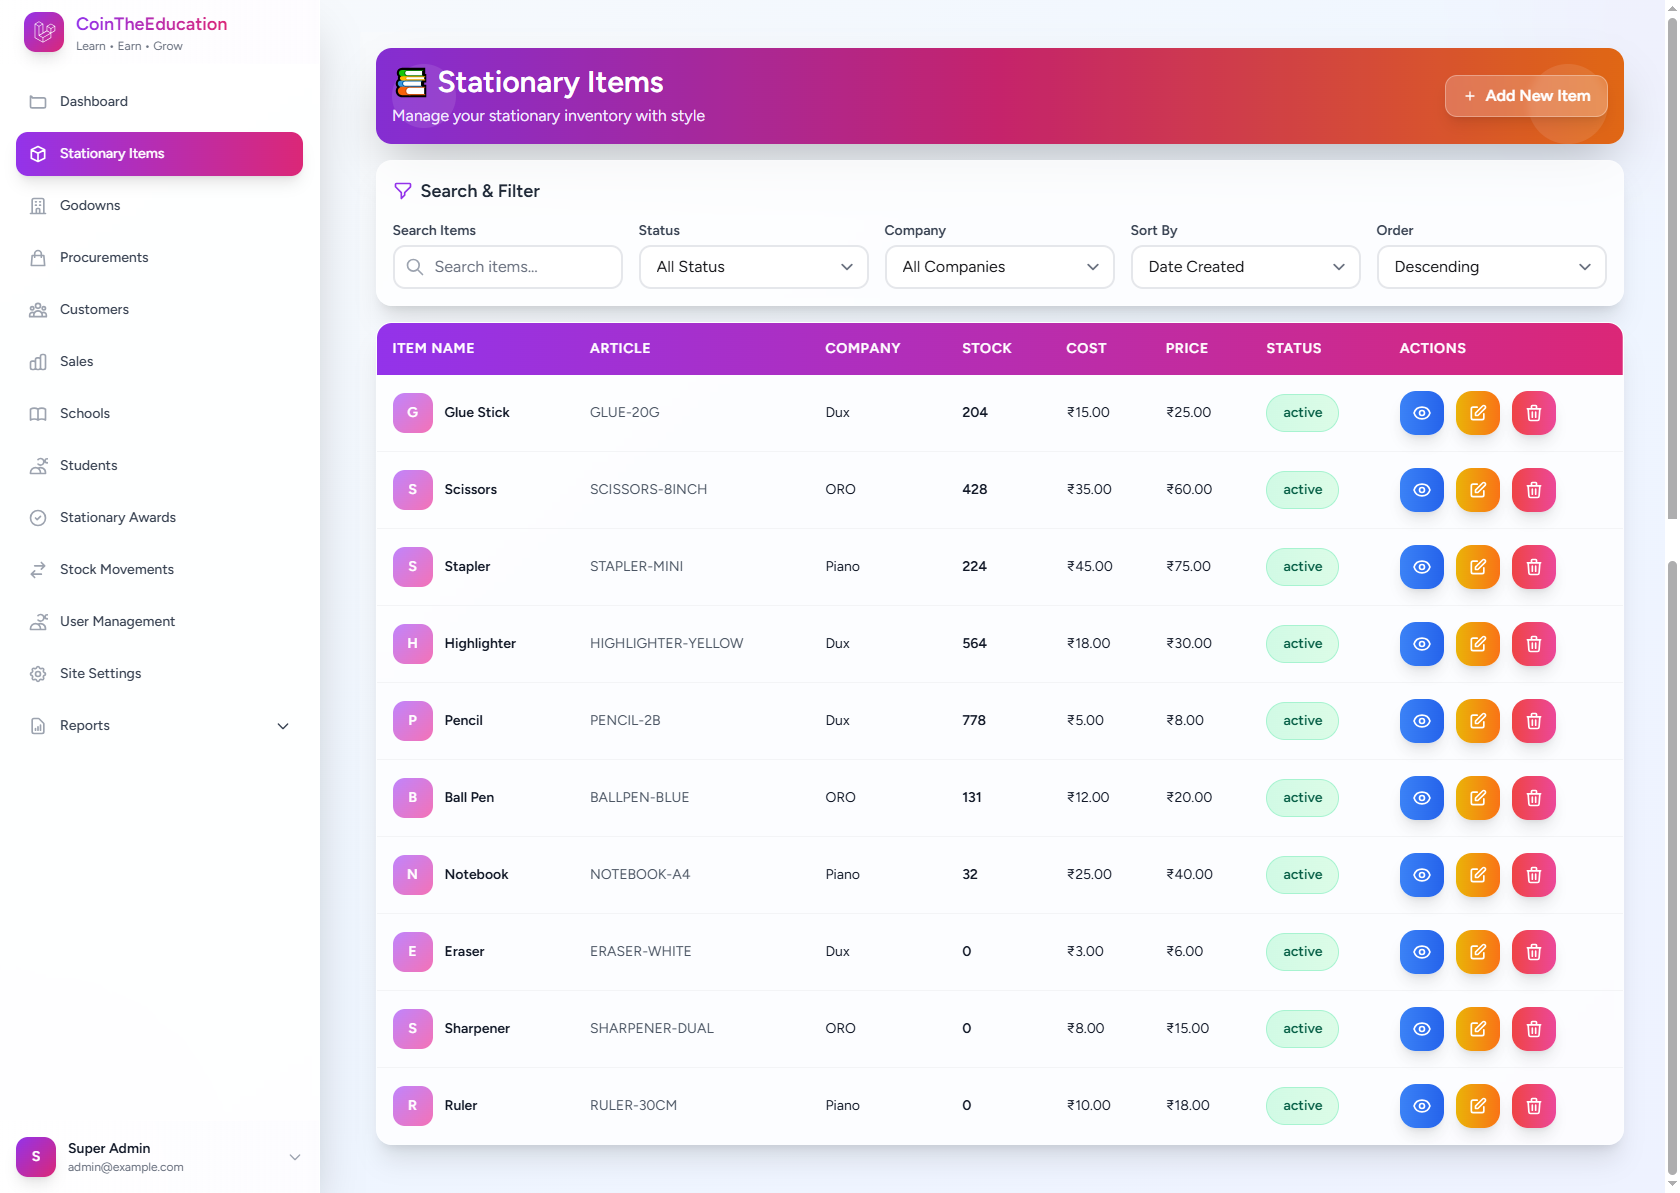1680x1193 pixels.
Task: View Eraser details with the eye icon
Action: click(1421, 952)
